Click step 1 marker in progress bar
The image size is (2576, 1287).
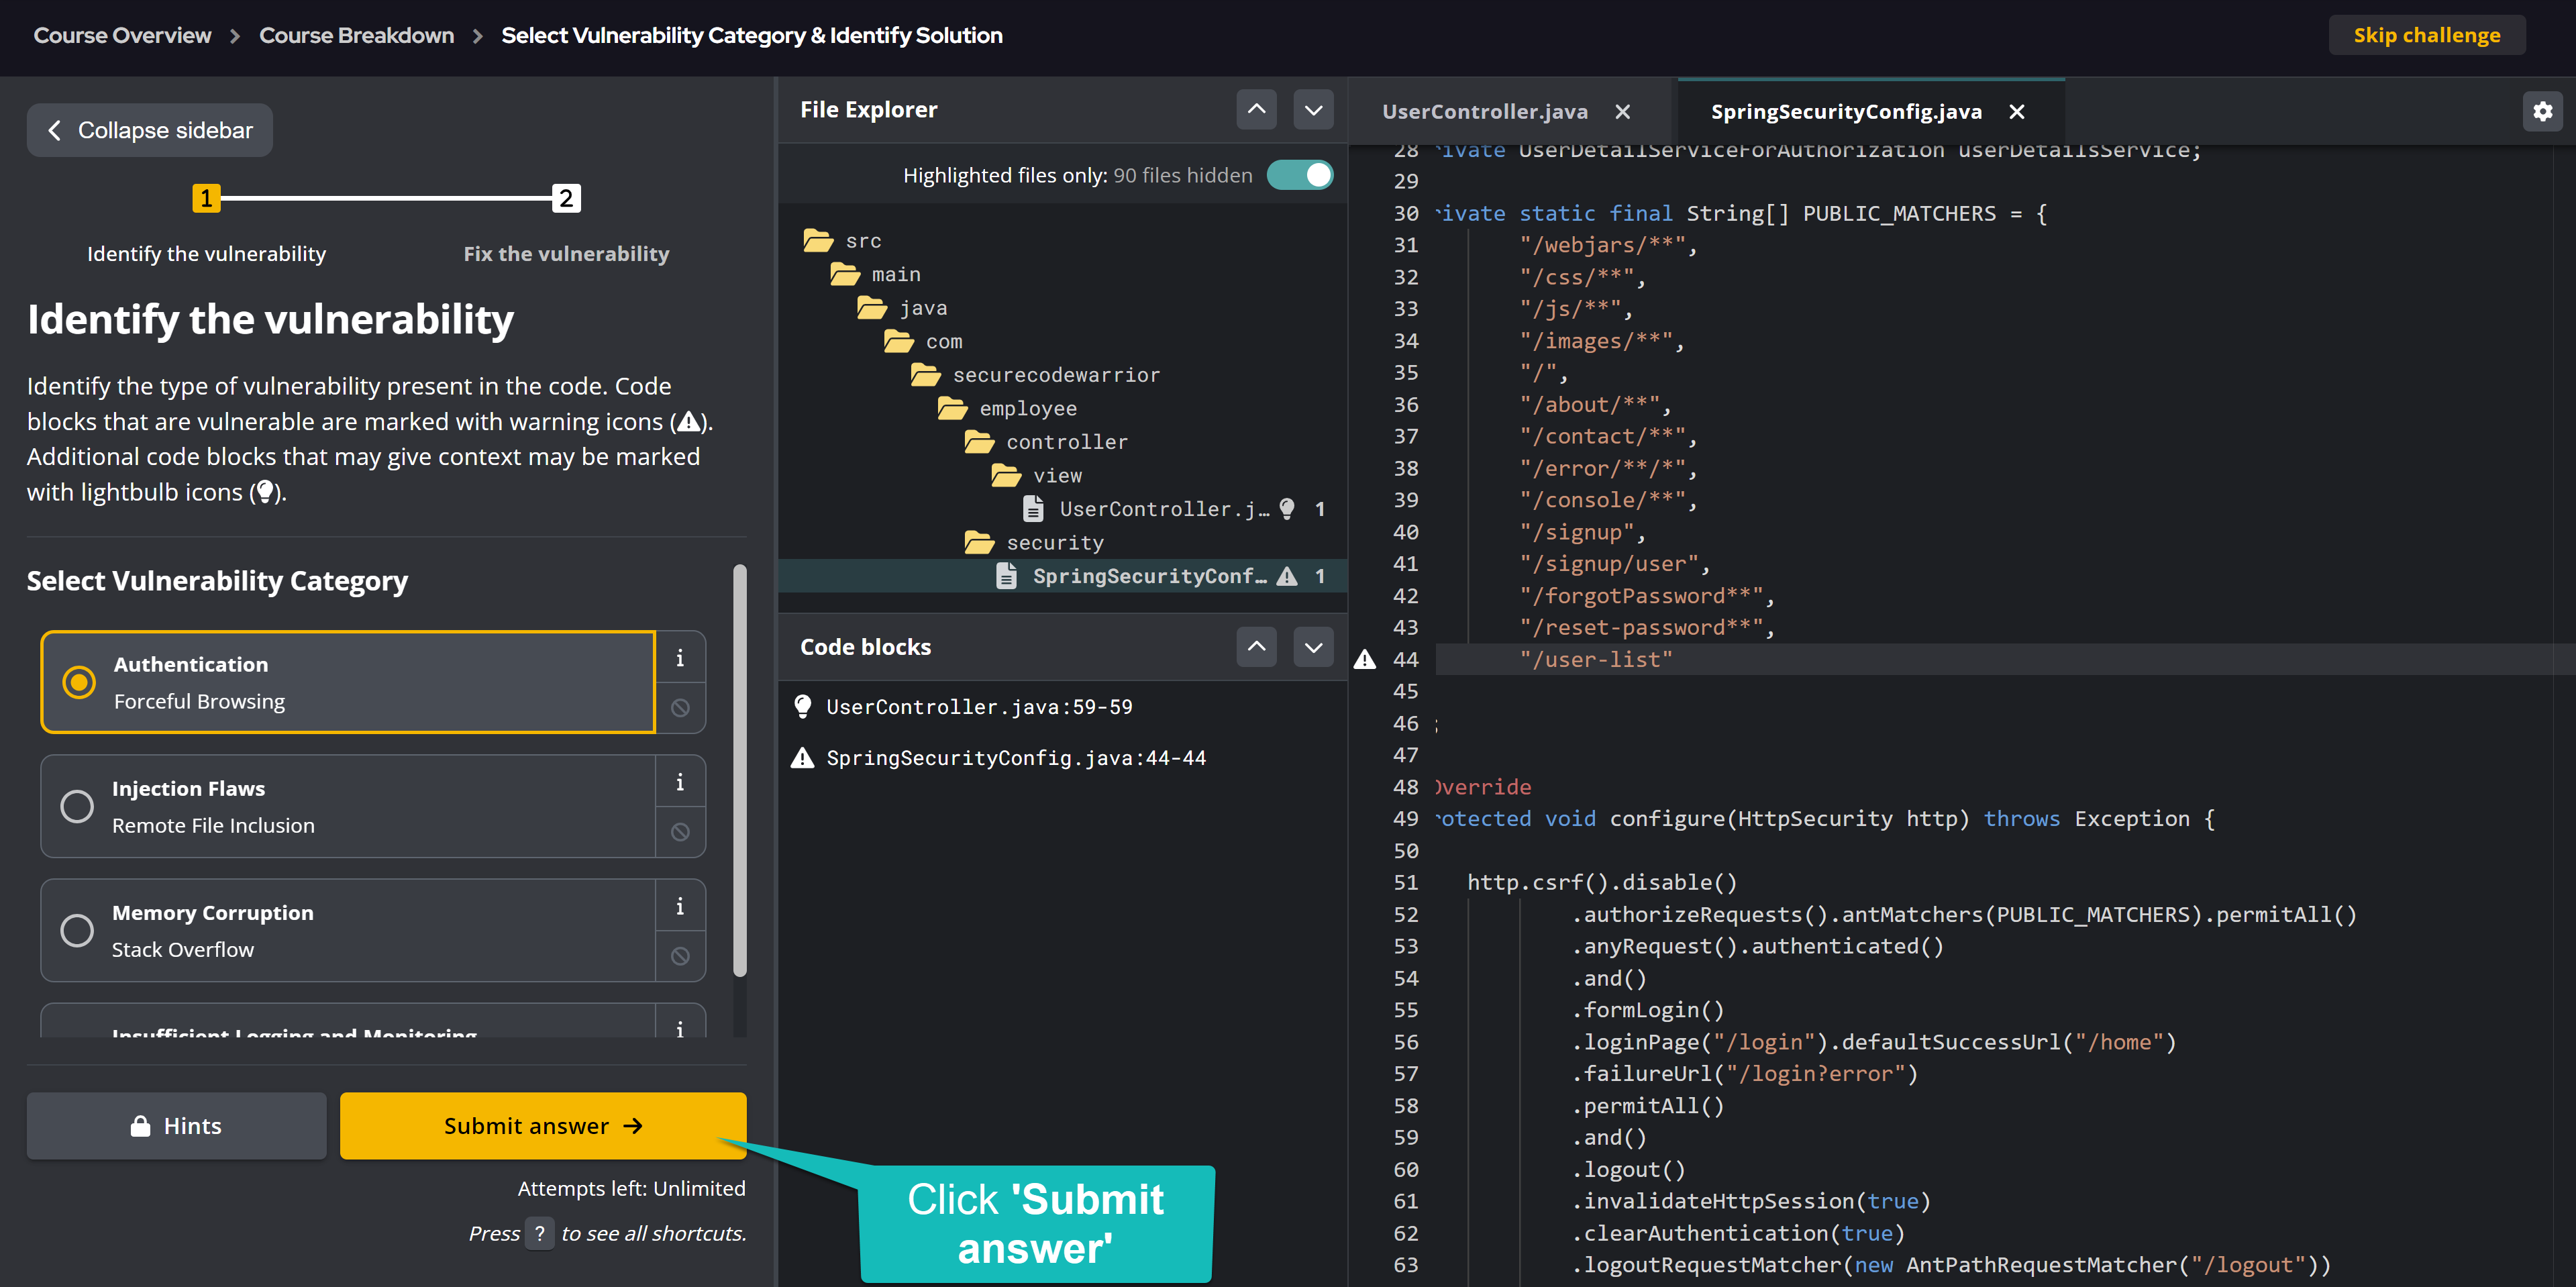click(206, 198)
